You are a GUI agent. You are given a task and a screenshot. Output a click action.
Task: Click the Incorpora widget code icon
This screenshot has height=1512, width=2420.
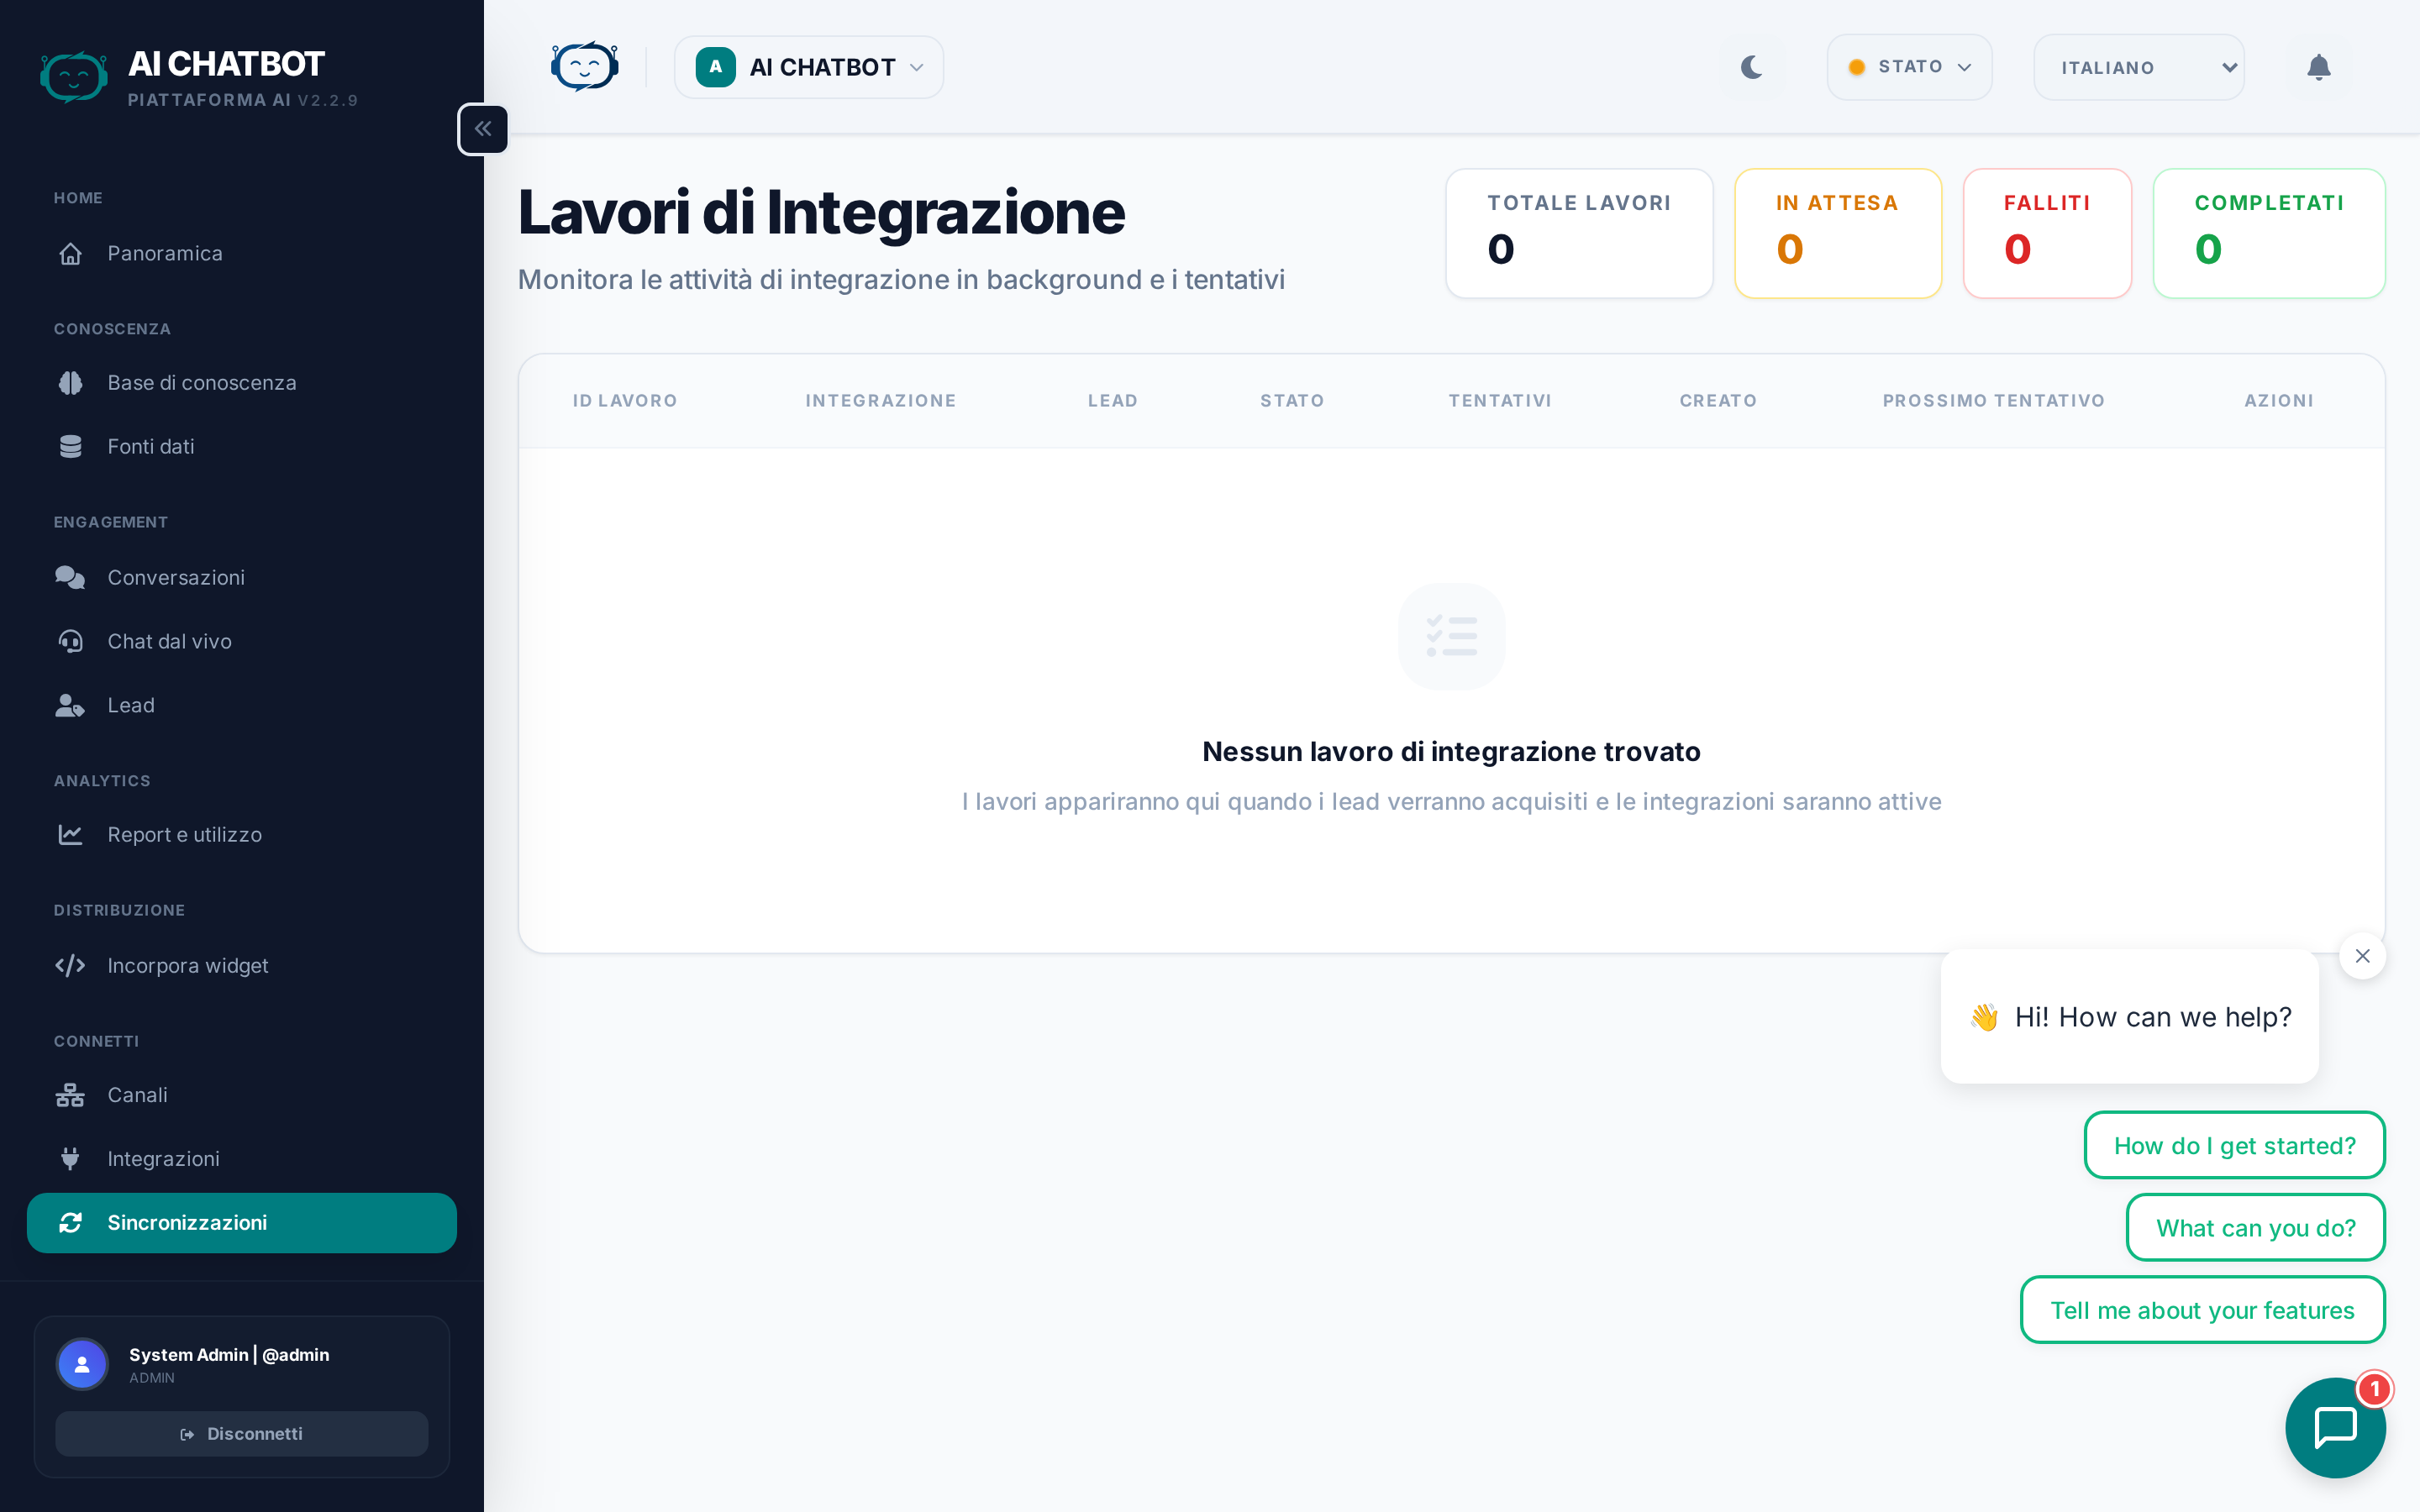pos(70,965)
